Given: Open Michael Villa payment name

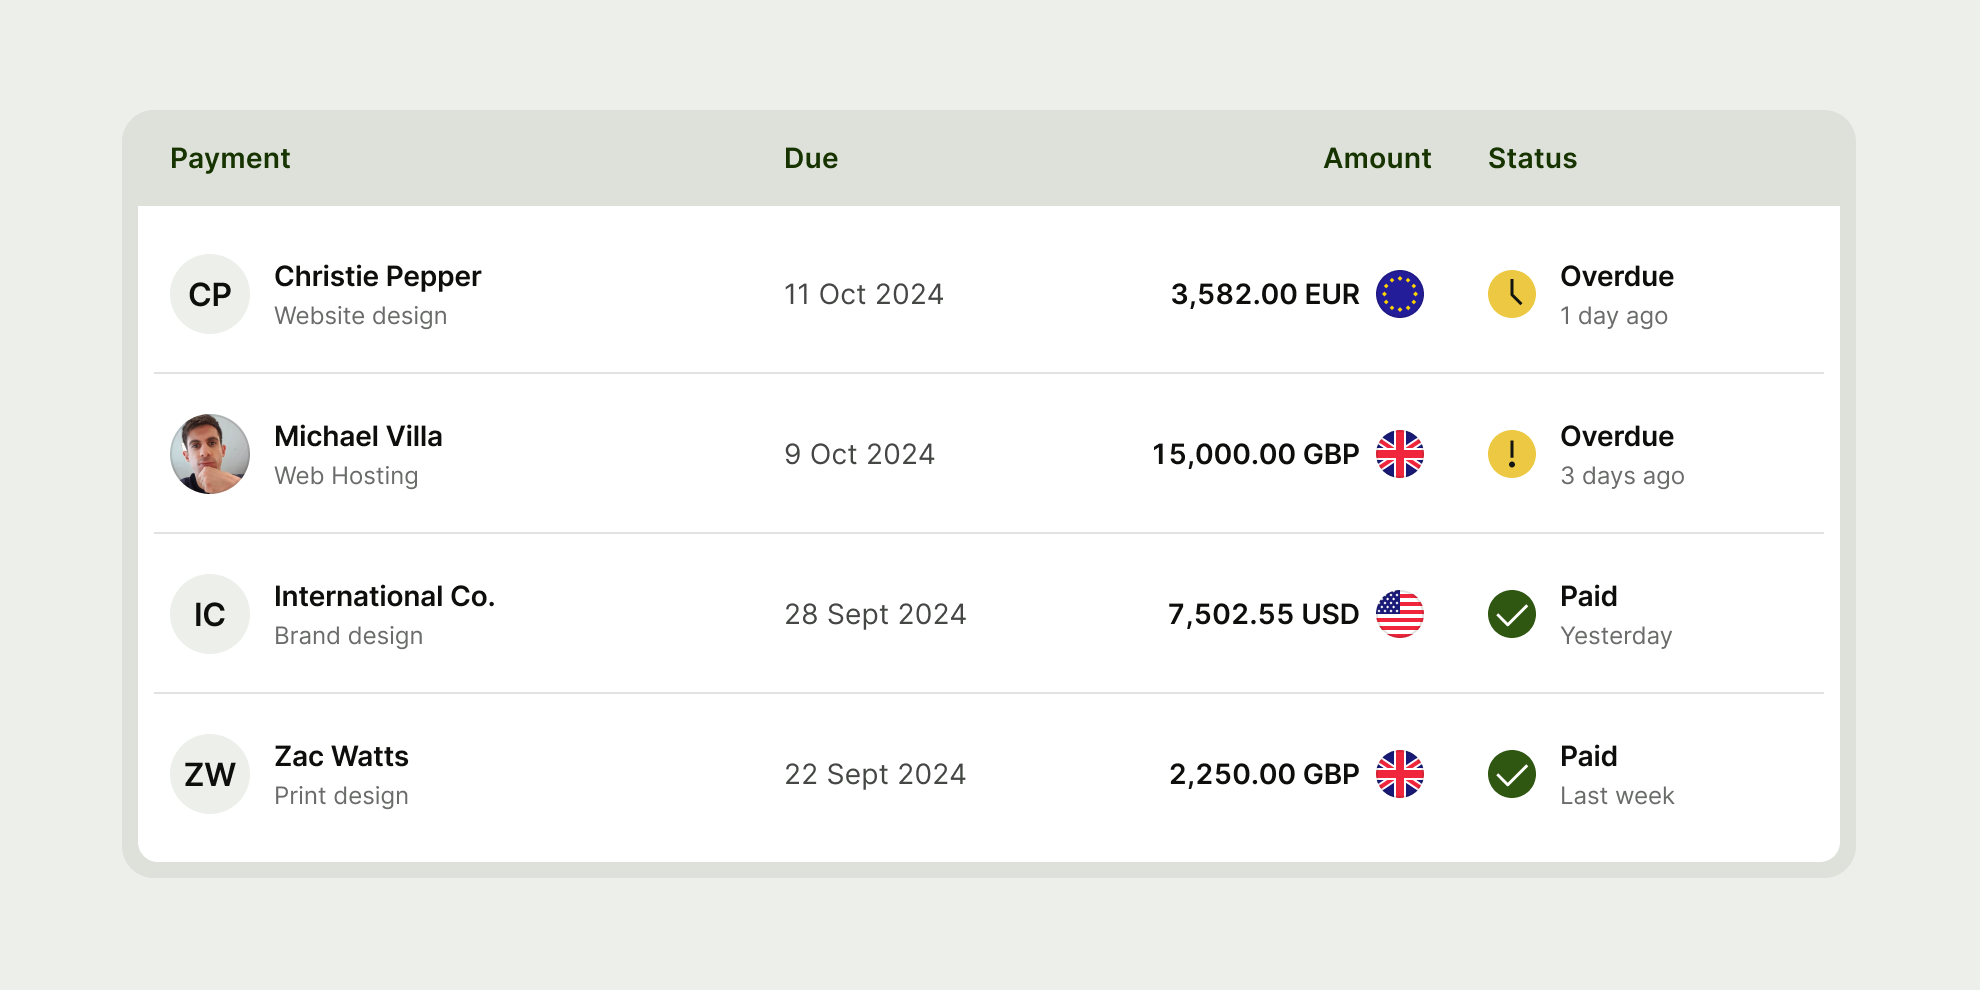Looking at the screenshot, I should point(358,437).
